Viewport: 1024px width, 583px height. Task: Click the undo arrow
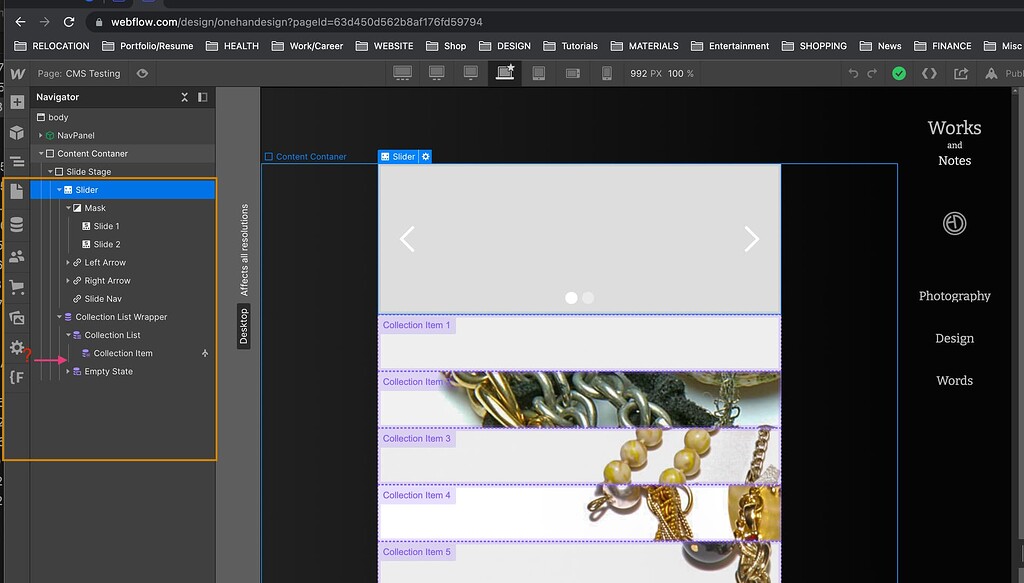(853, 72)
